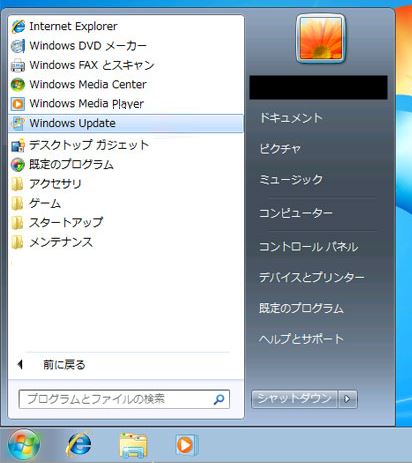This screenshot has width=412, height=463.
Task: Click the Windows Media Center green orb icon
Action: tap(18, 85)
